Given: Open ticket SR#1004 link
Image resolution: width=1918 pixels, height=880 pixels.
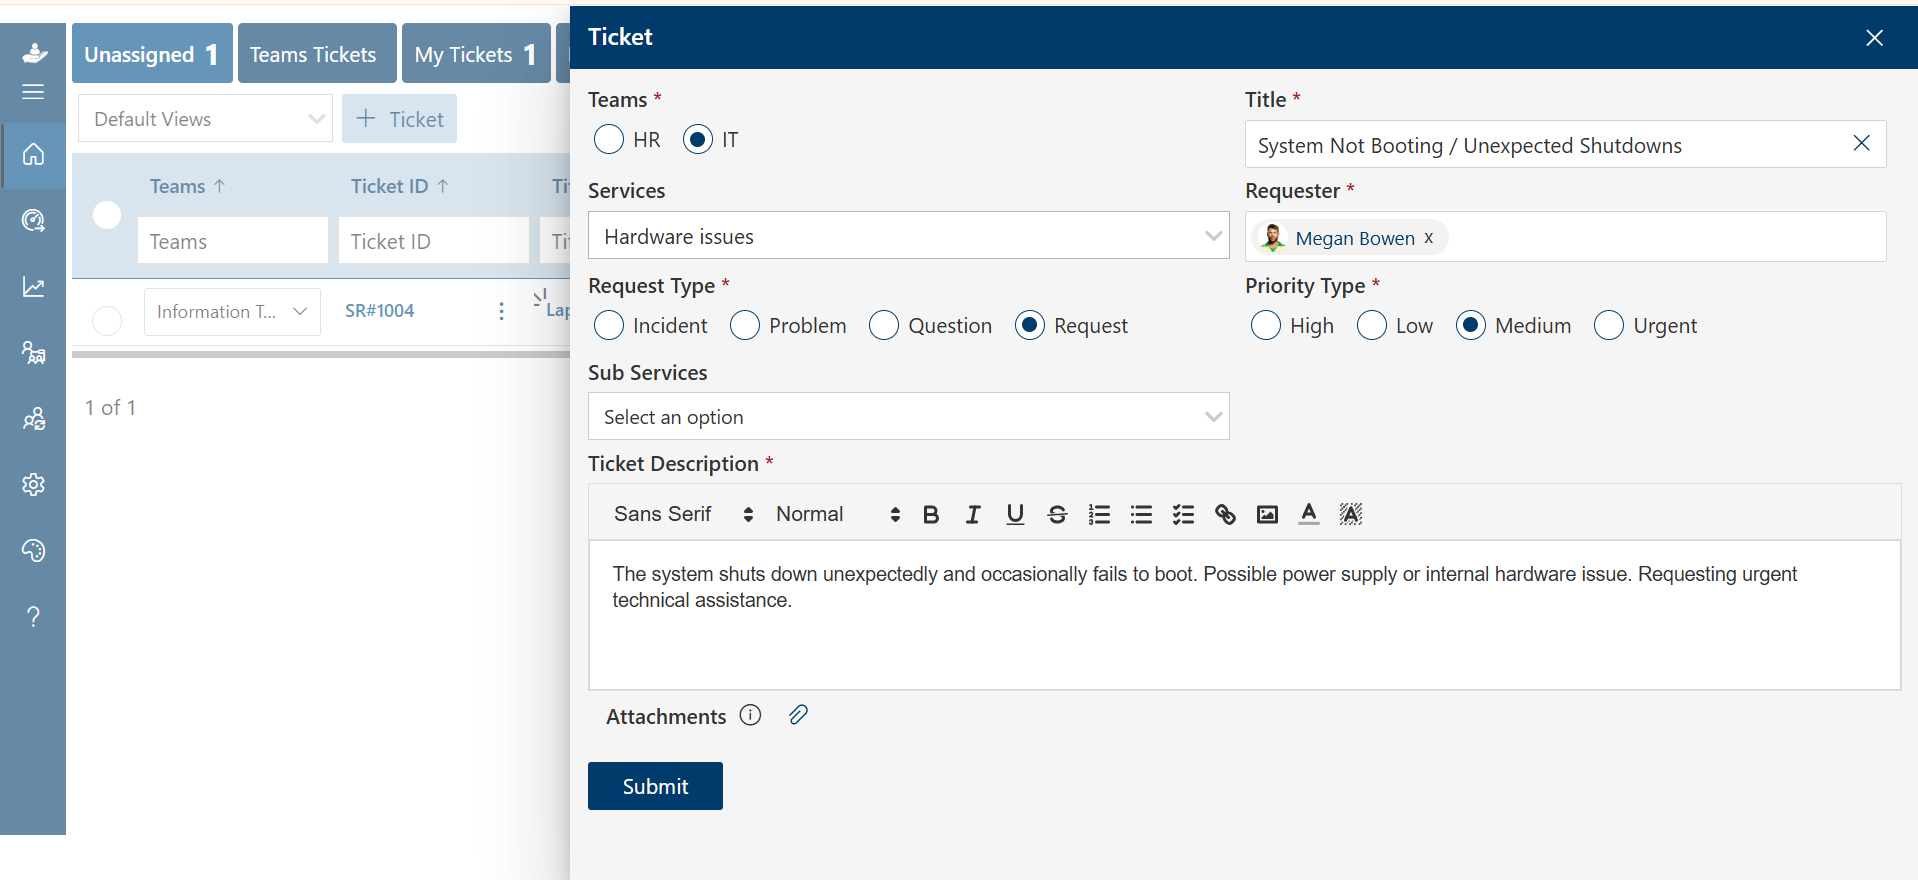Looking at the screenshot, I should (x=380, y=311).
